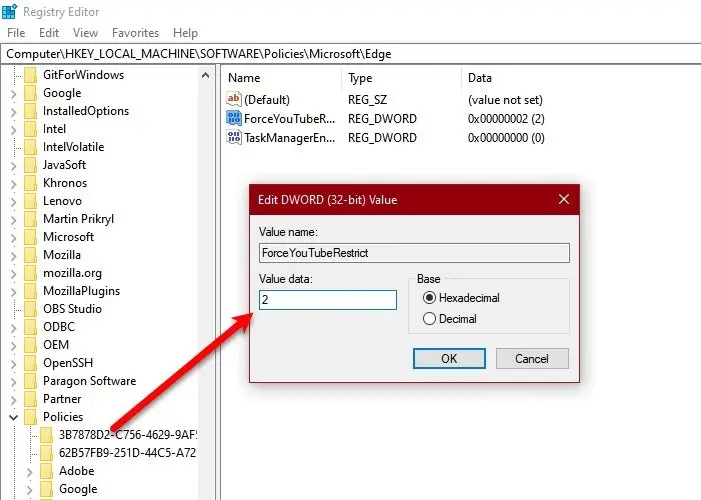Select the OpenSSH folder icon
The width and height of the screenshot is (701, 500).
click(30, 363)
